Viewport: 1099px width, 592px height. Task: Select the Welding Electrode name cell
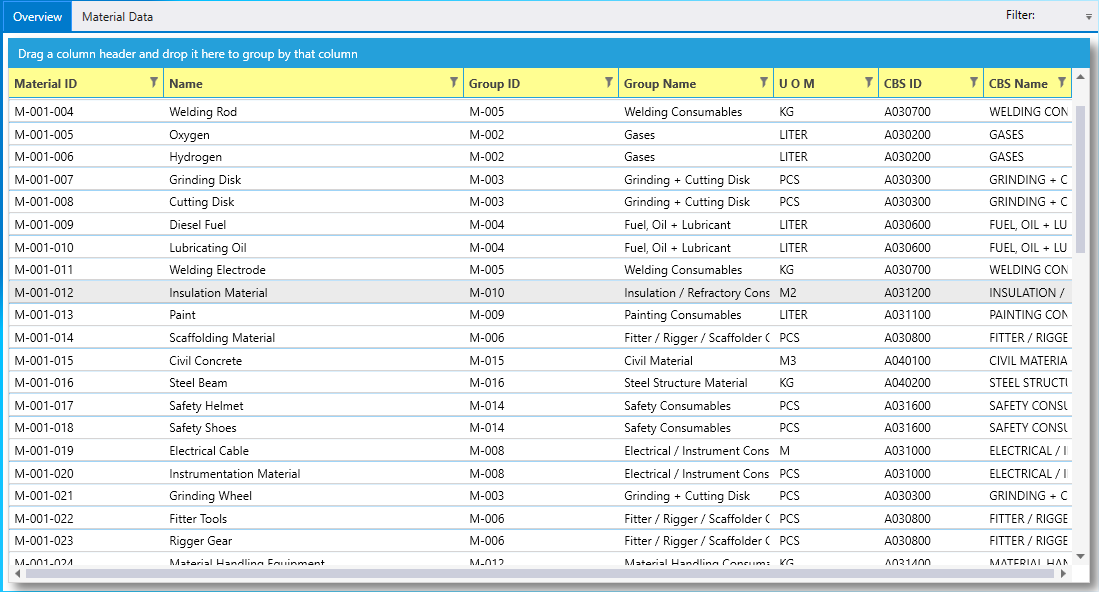[x=313, y=270]
